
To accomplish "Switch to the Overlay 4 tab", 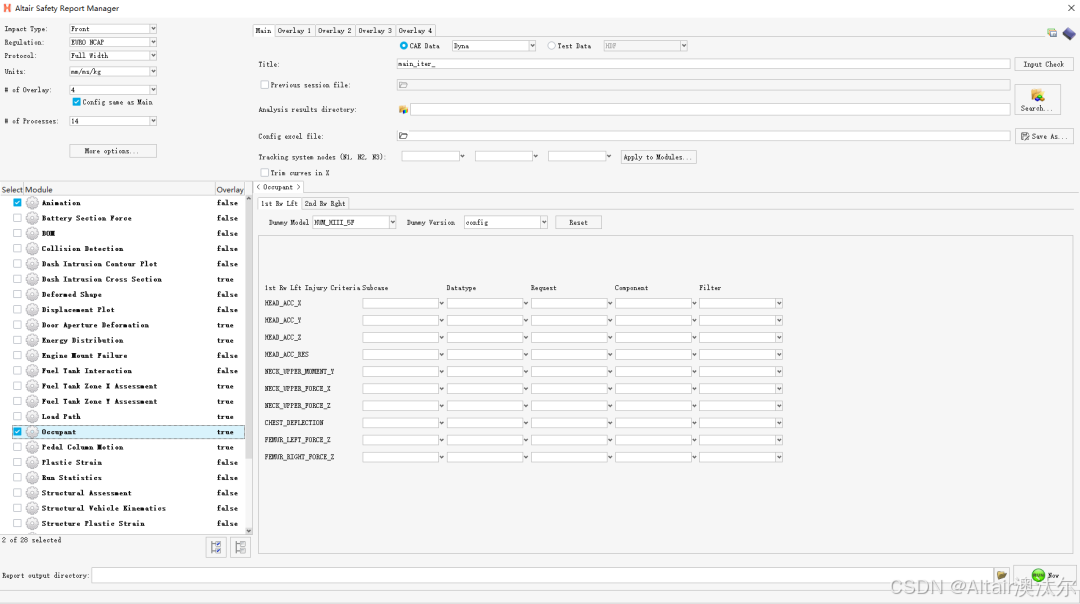I will (415, 30).
